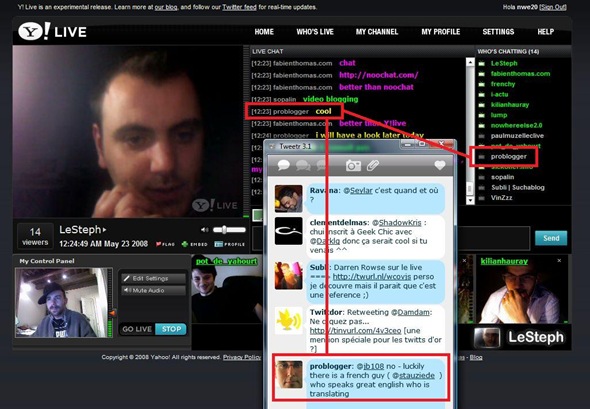
Task: Click the FLAG icon under the video
Action: pyautogui.click(x=165, y=244)
